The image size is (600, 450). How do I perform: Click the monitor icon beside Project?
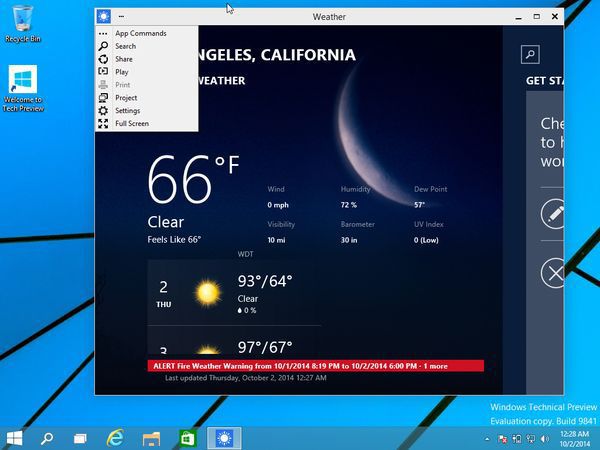point(103,98)
